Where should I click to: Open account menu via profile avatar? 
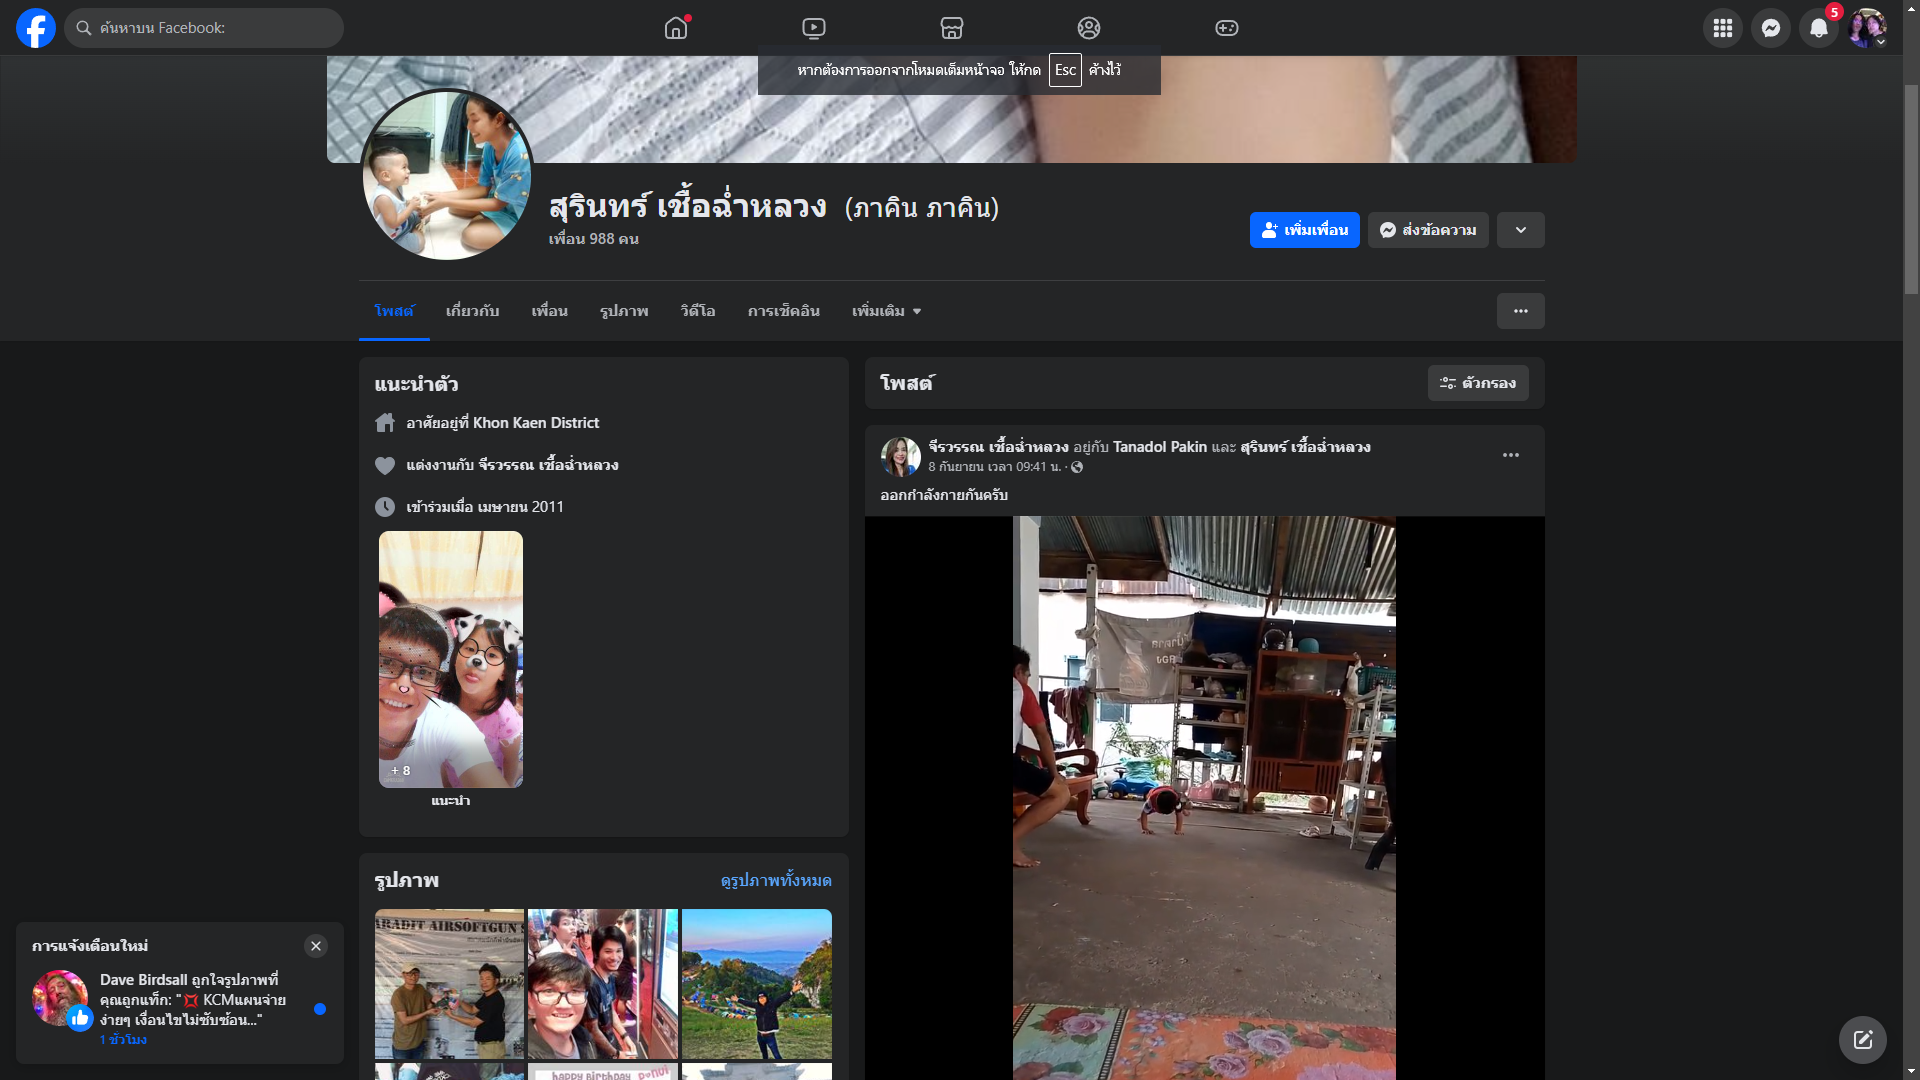click(1867, 28)
